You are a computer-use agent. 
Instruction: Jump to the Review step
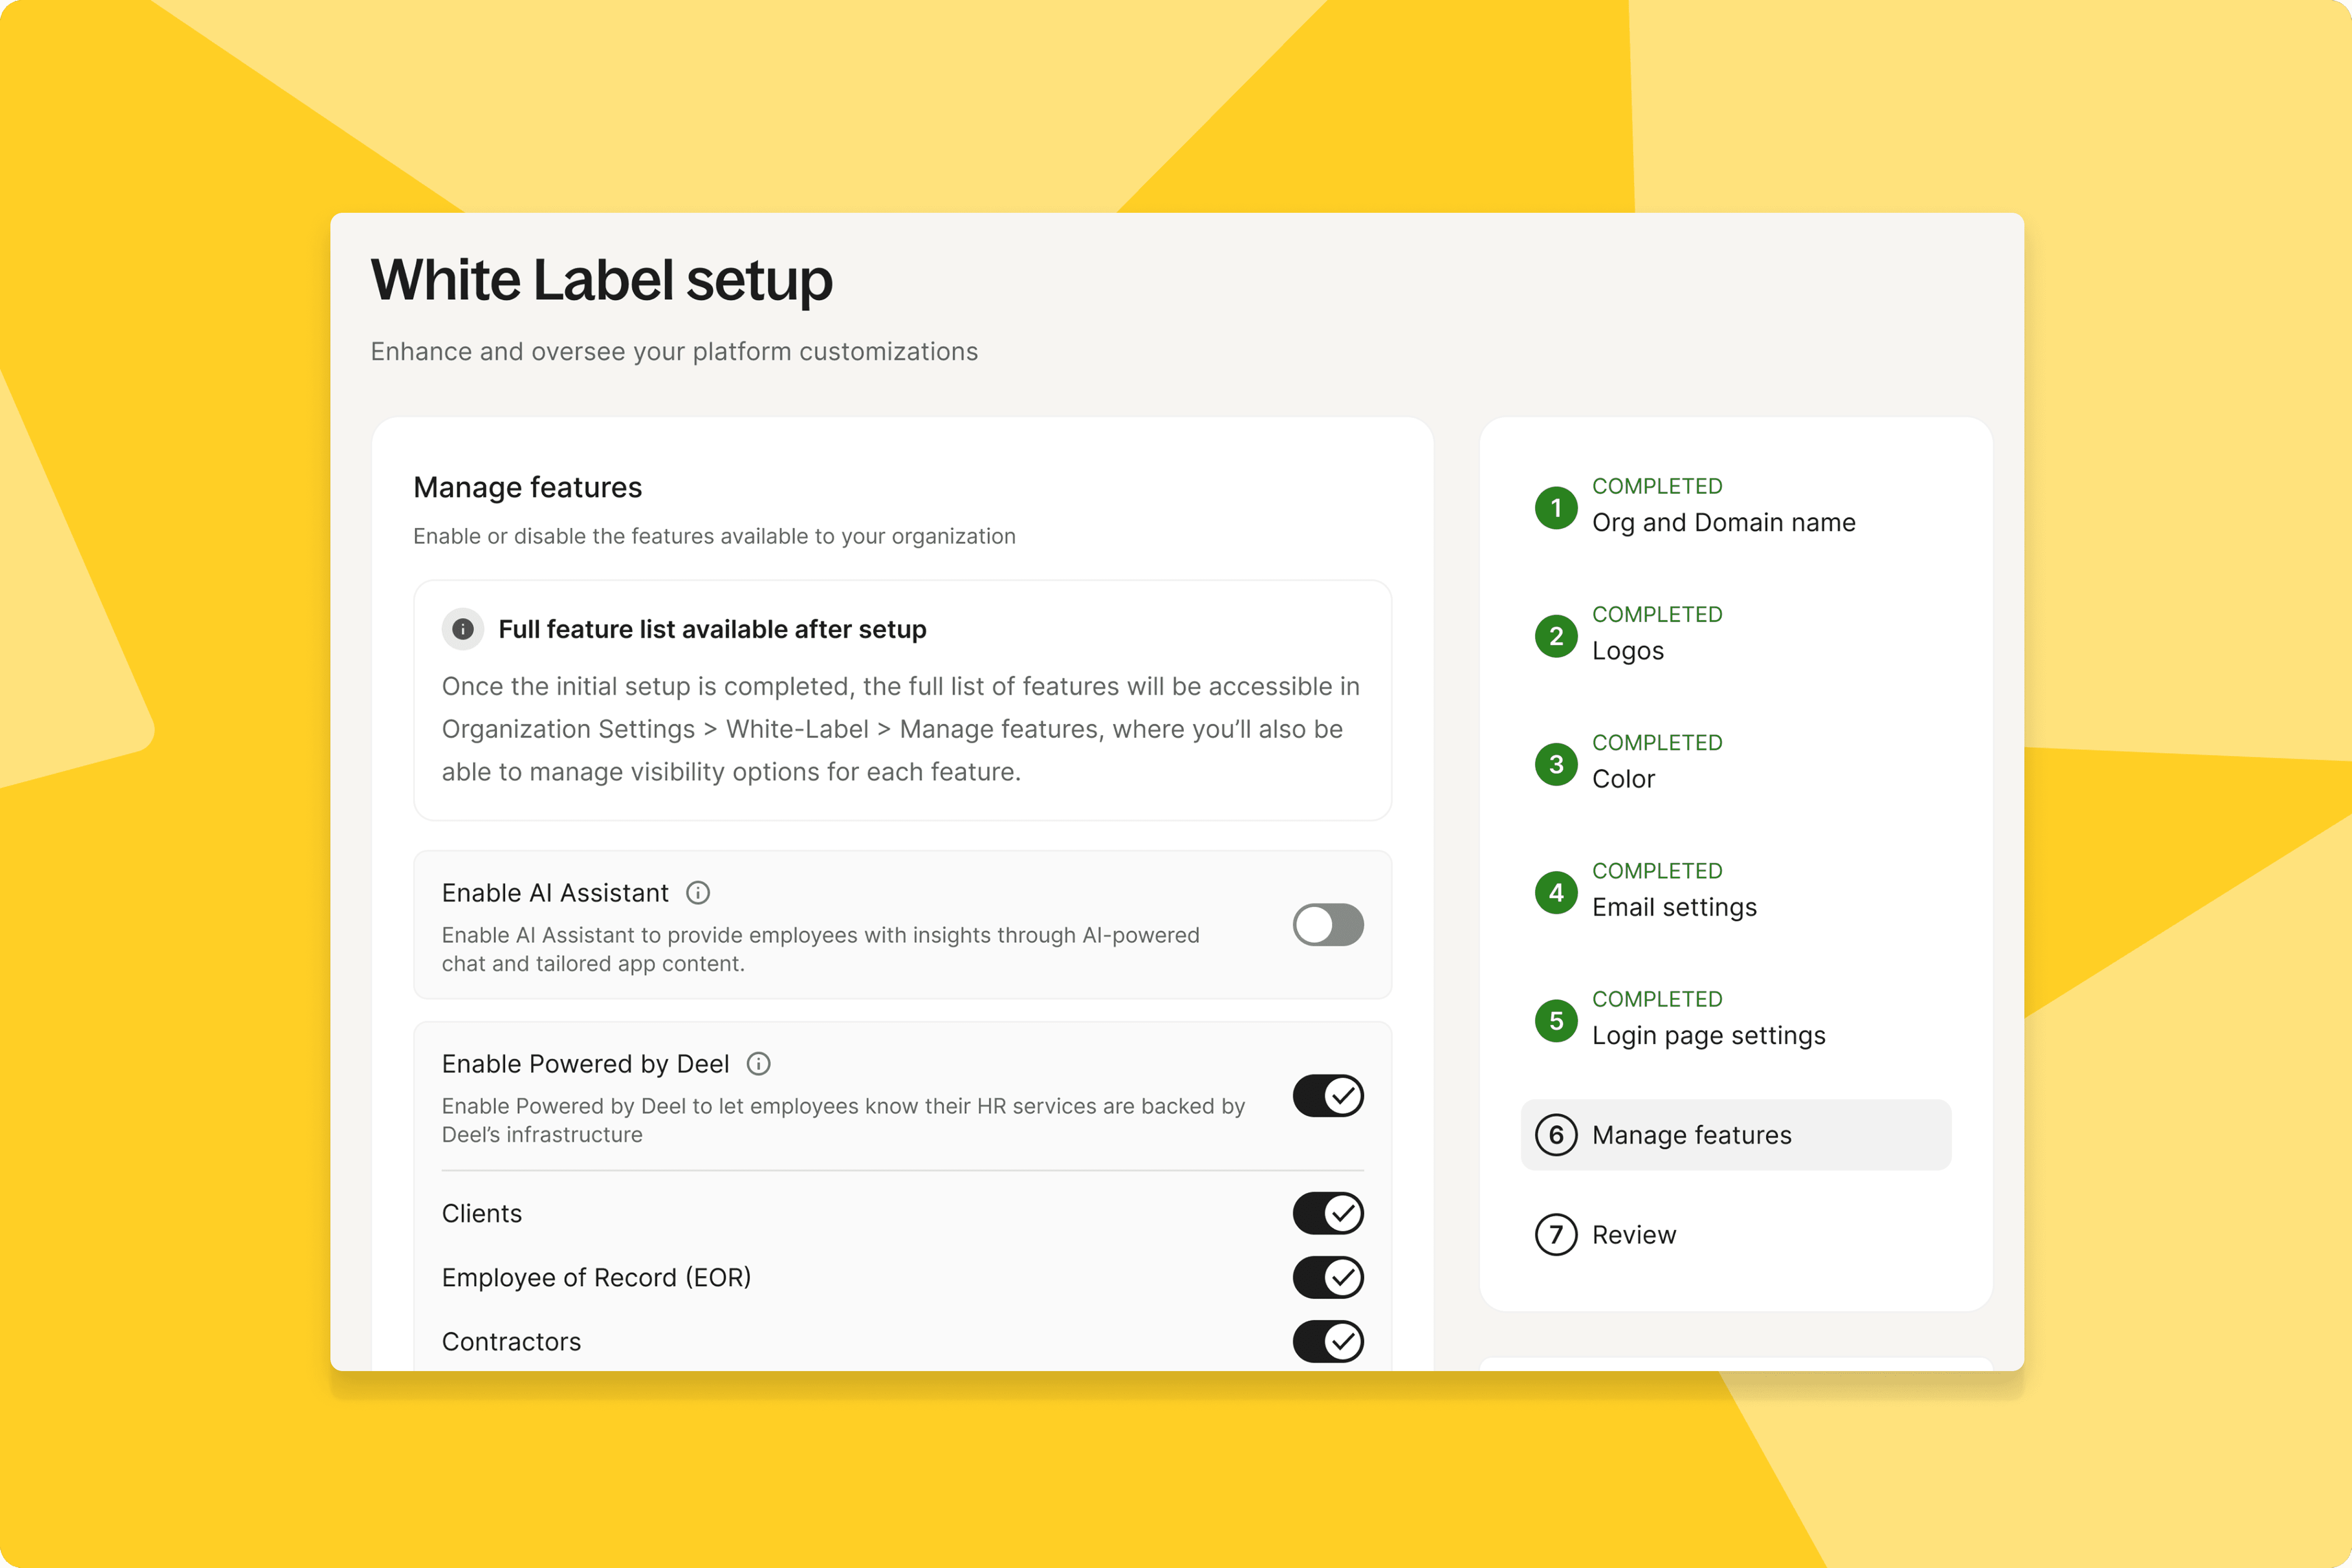[x=1634, y=1235]
